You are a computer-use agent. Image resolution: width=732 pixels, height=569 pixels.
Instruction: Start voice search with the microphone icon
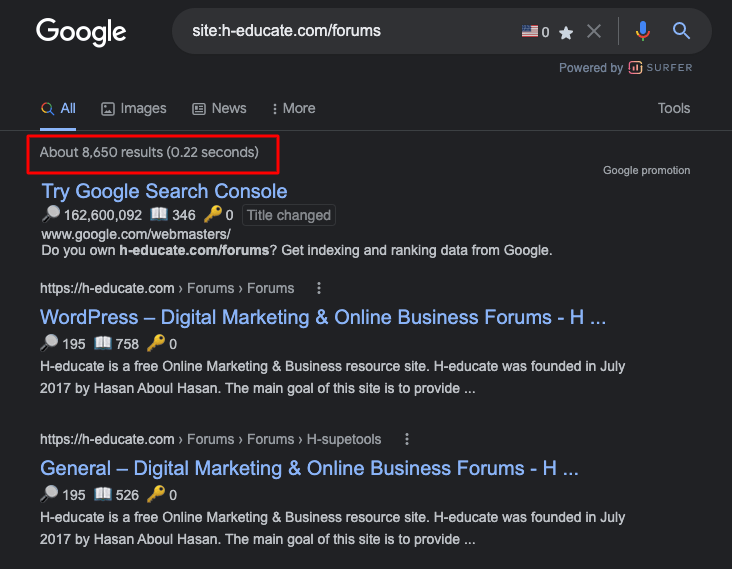(x=642, y=31)
